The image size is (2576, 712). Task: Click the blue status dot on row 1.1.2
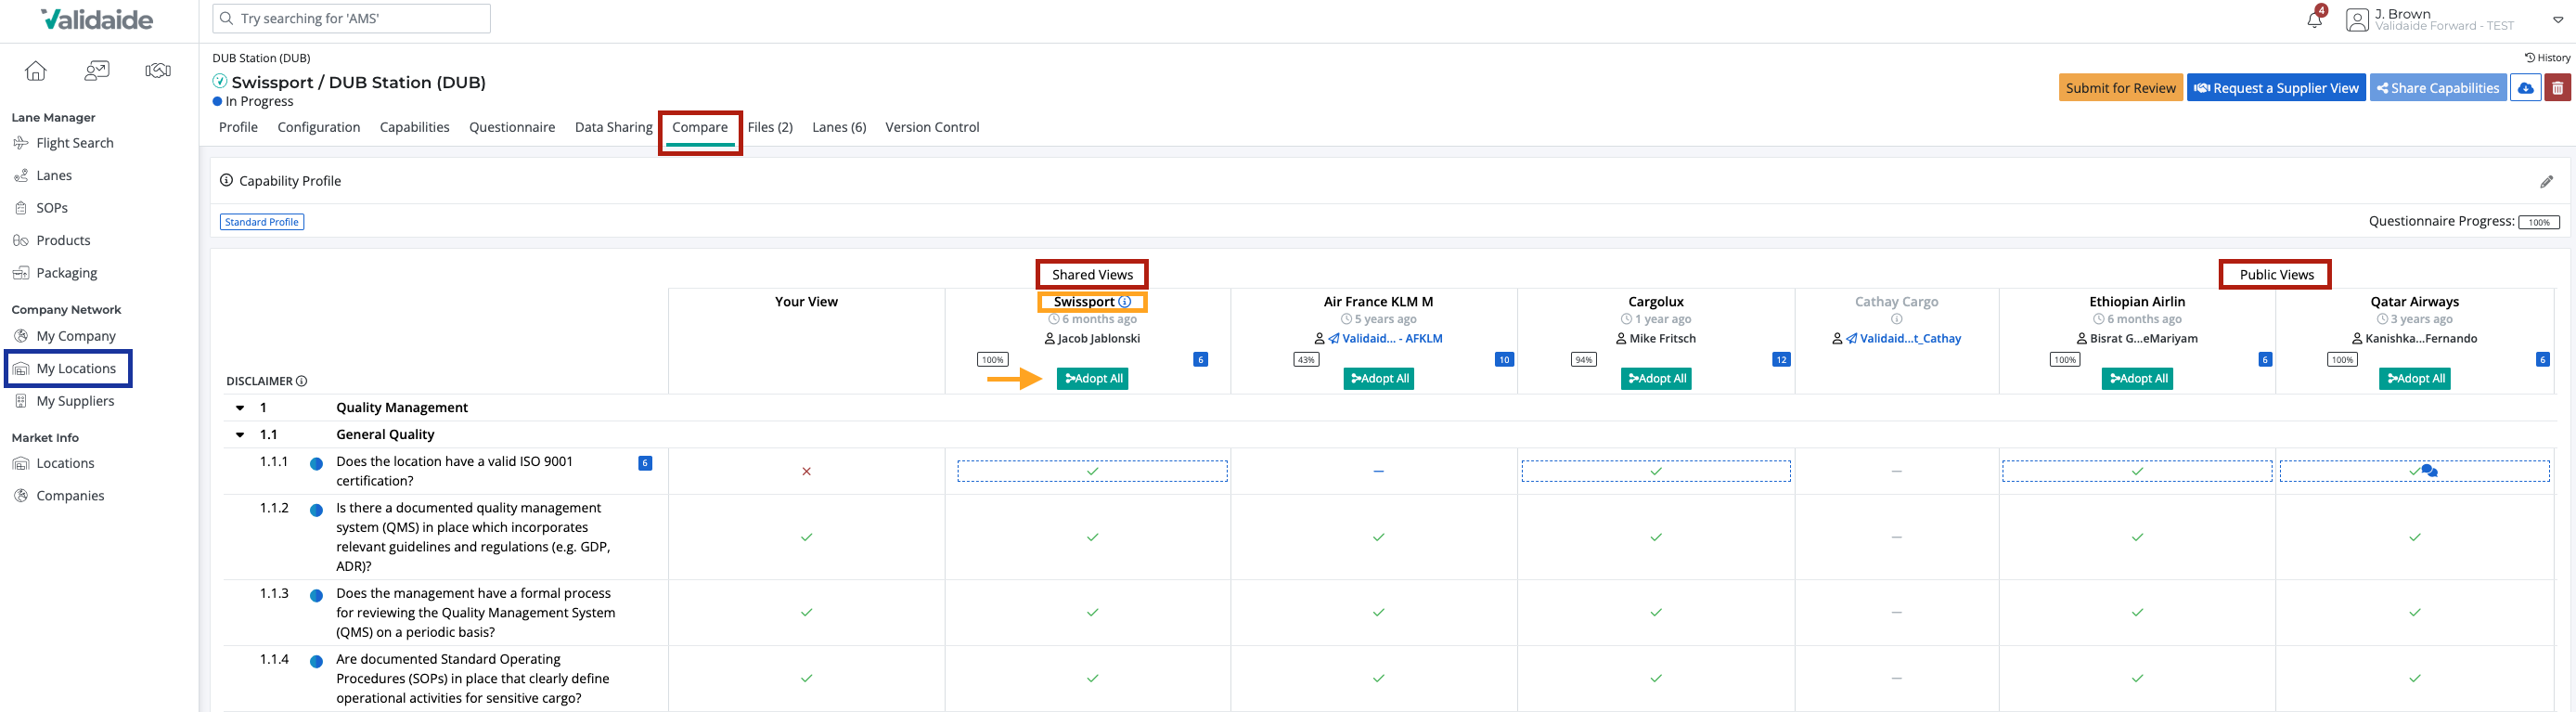(x=316, y=510)
